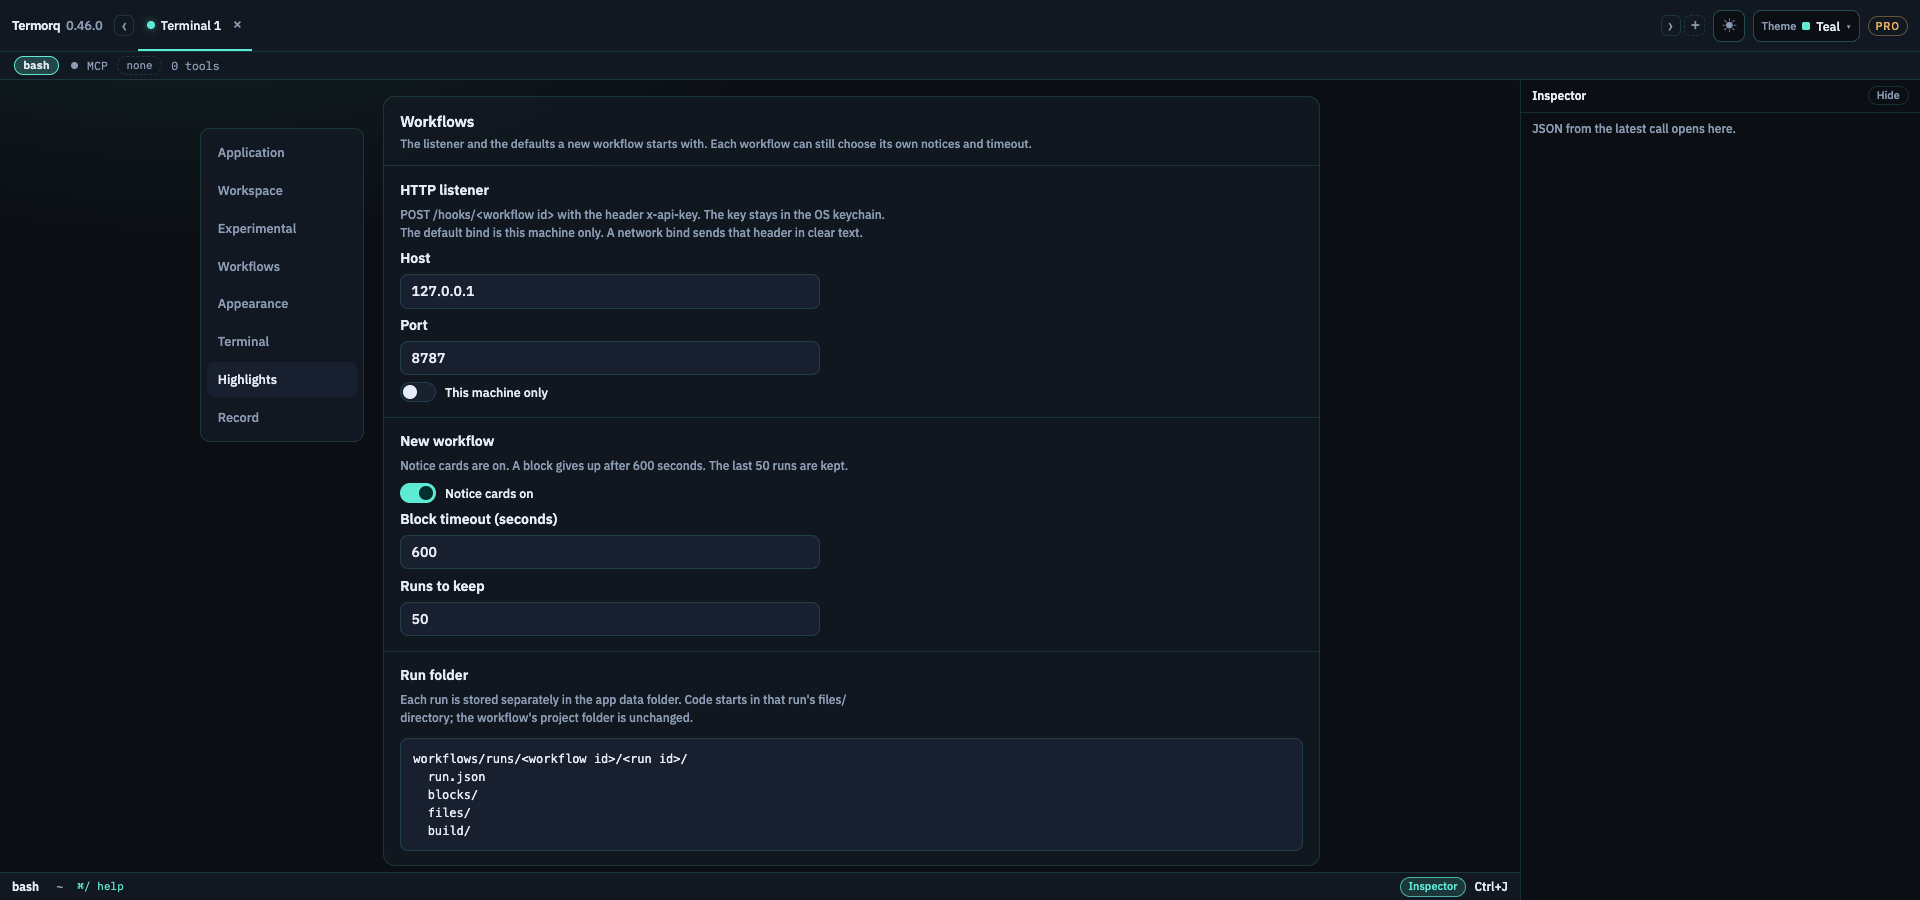Click the 'run.json' line
Viewport: 1920px width, 900px height.
[x=457, y=777]
